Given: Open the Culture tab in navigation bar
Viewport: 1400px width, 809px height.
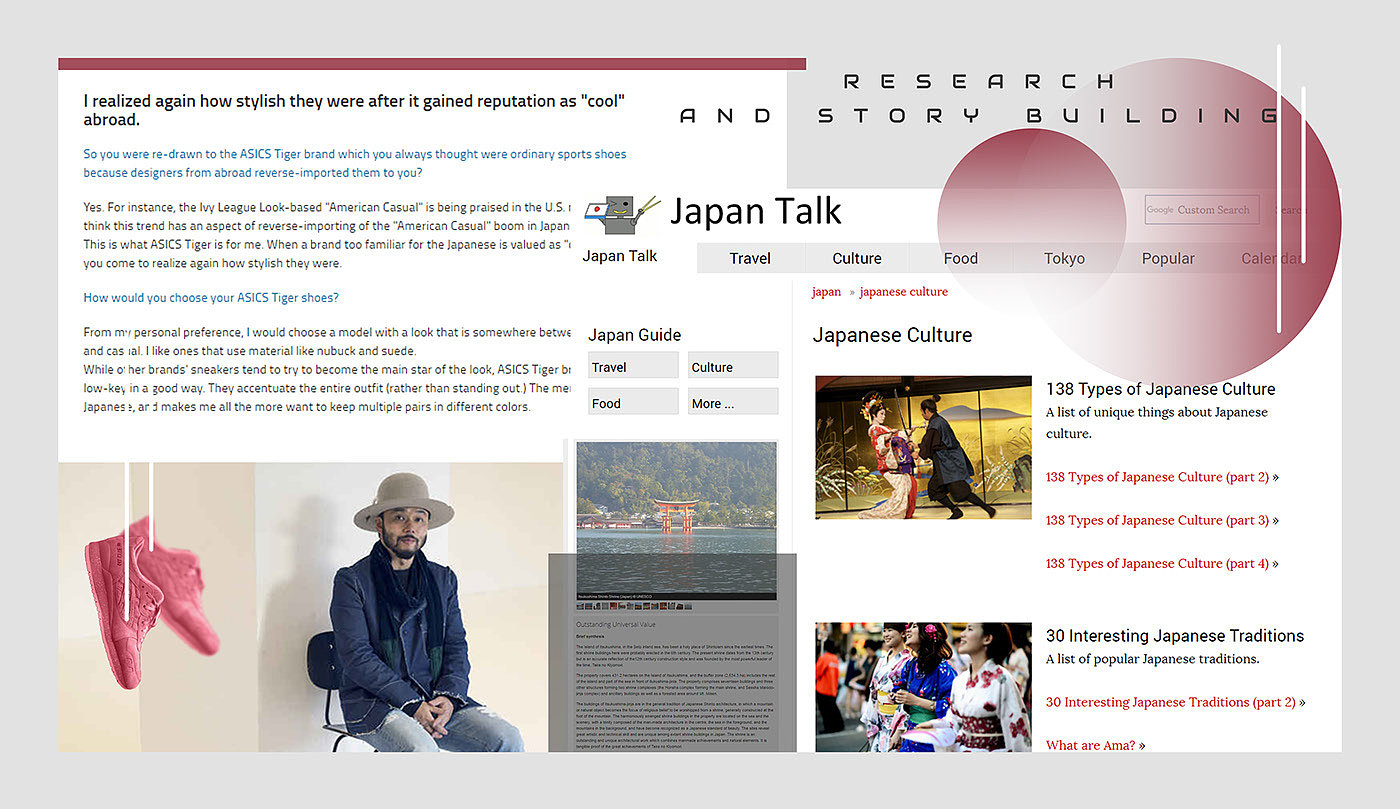Looking at the screenshot, I should pyautogui.click(x=857, y=258).
